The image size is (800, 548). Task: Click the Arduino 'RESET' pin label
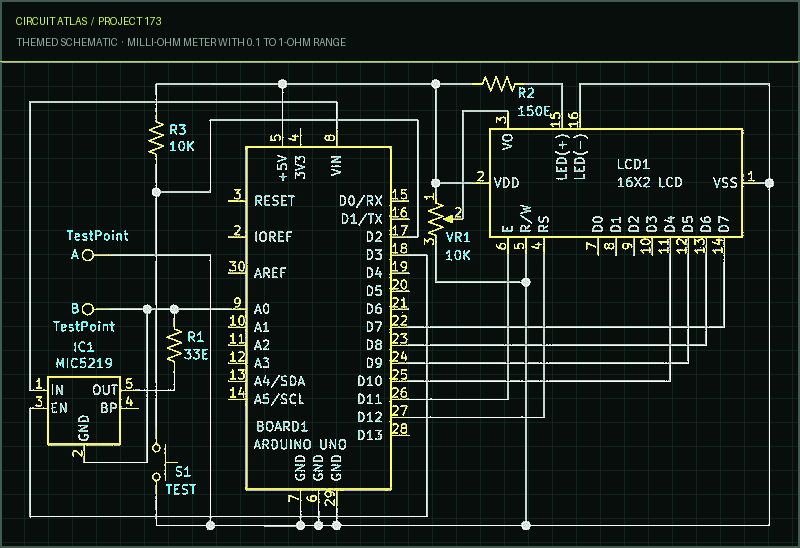click(x=274, y=201)
